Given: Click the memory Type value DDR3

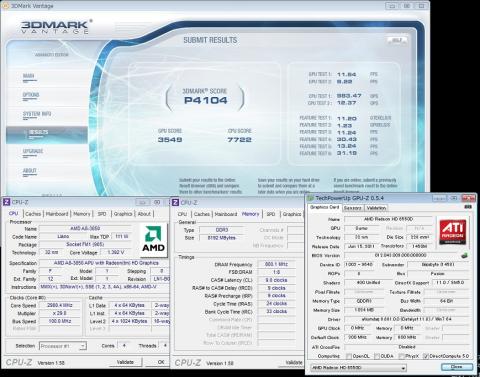Looking at the screenshot, I should point(221,230).
